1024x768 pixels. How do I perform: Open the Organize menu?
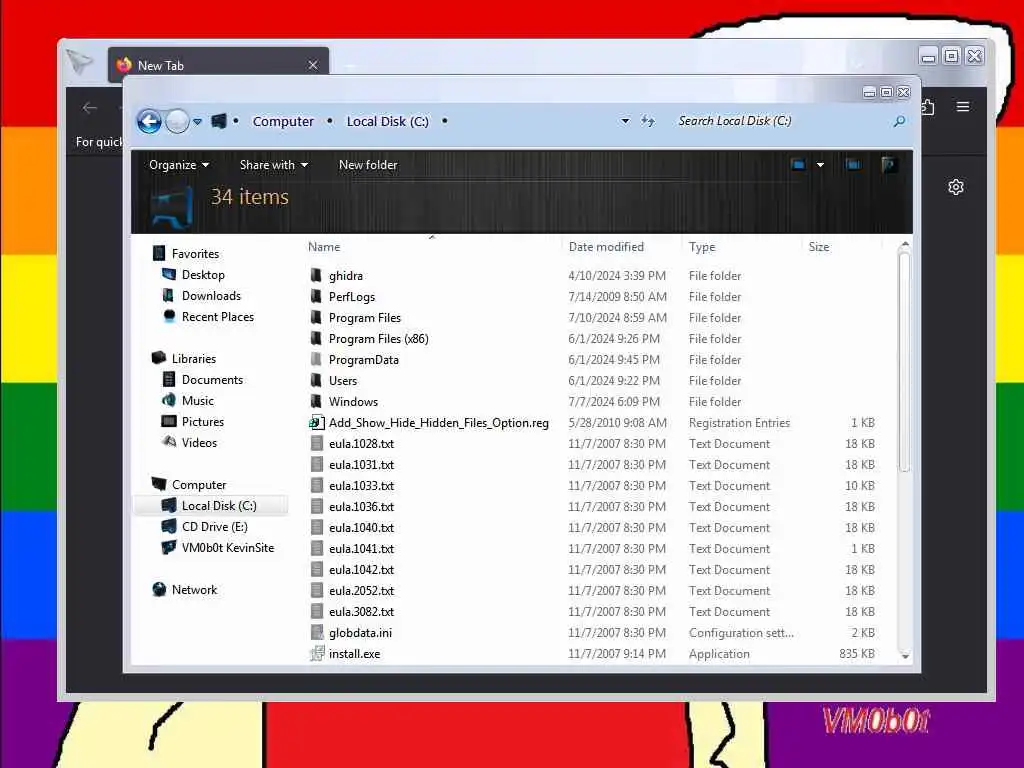[x=179, y=165]
